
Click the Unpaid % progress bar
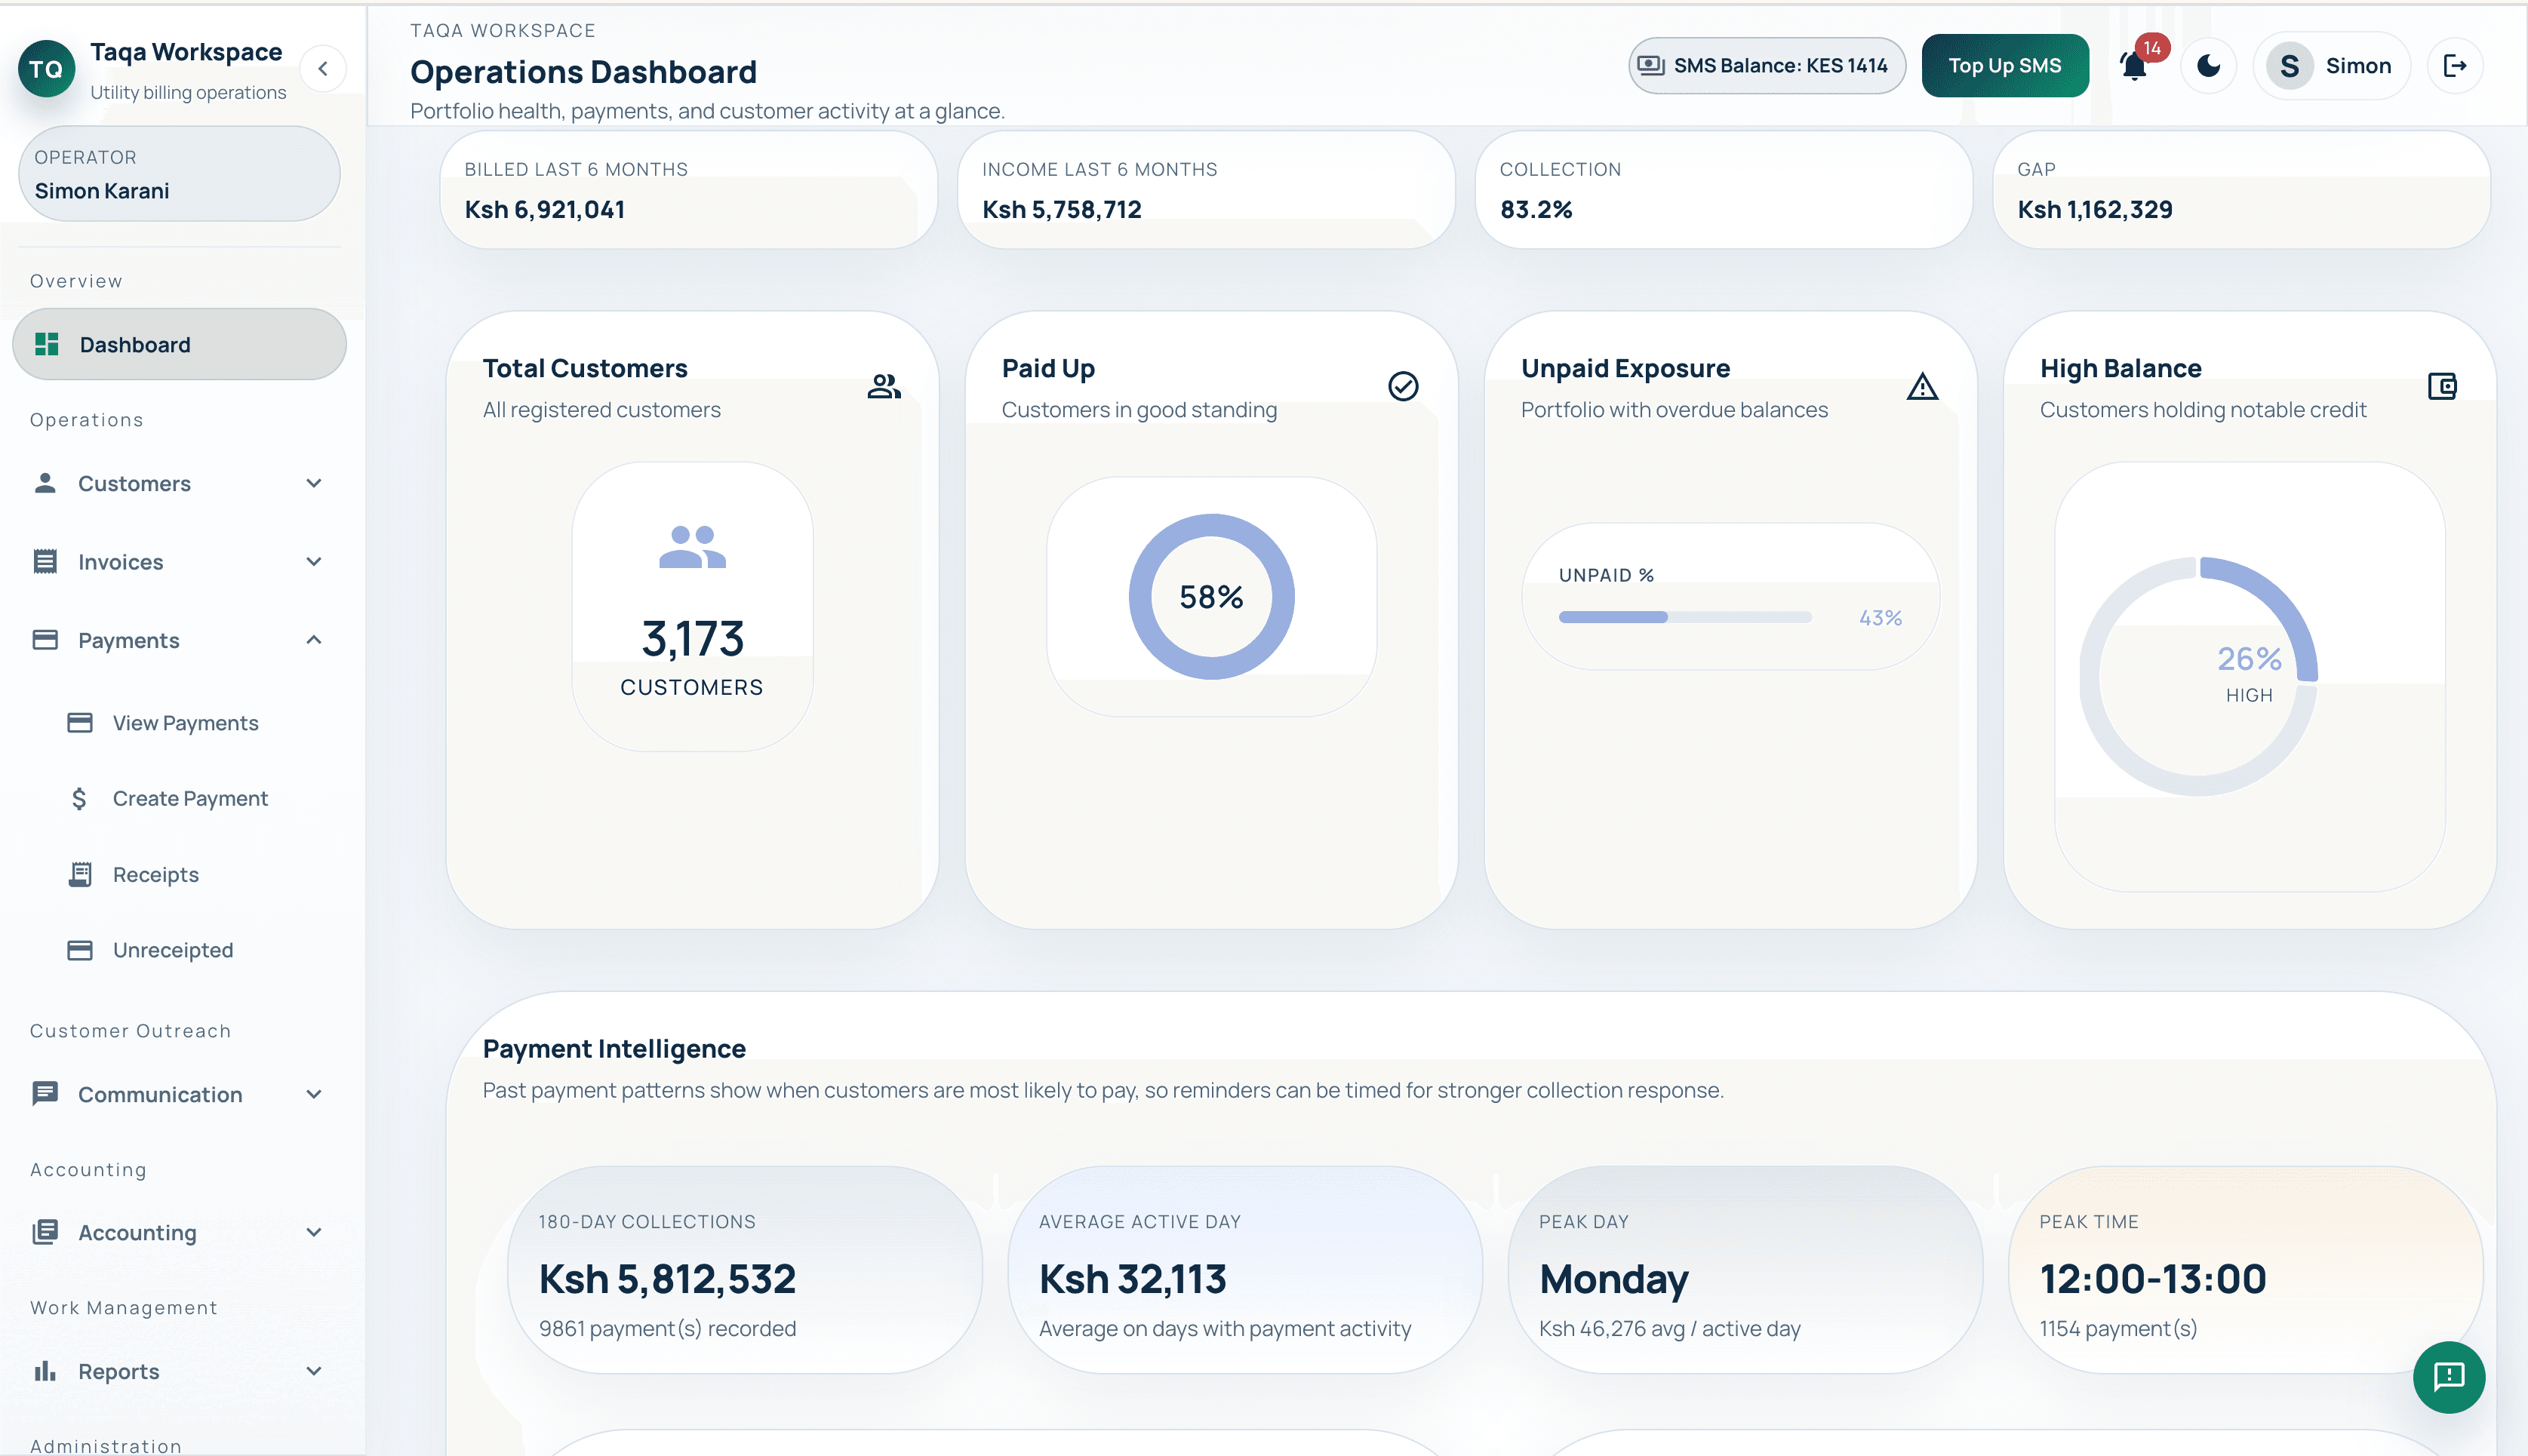click(x=1685, y=617)
